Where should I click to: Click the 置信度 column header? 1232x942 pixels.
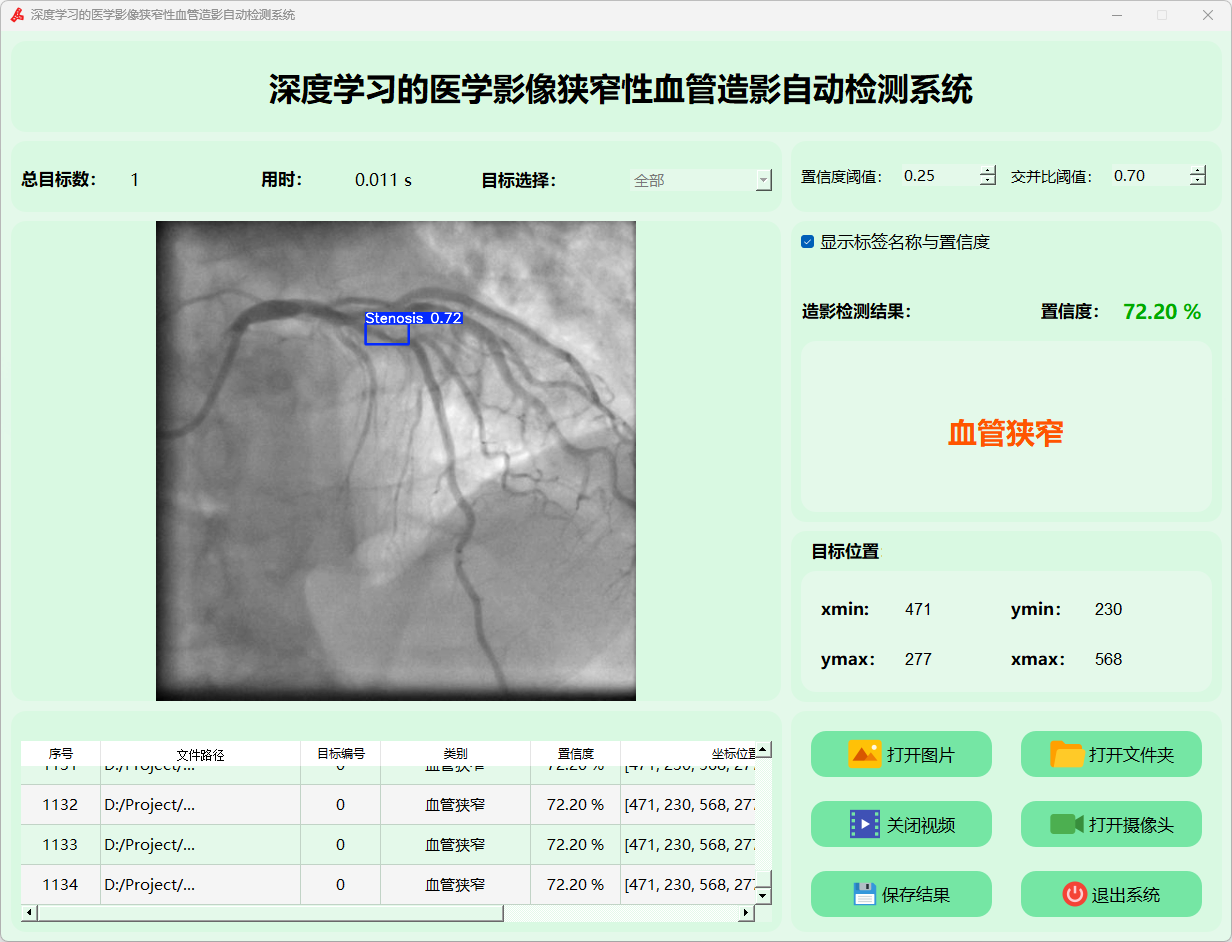tap(575, 754)
